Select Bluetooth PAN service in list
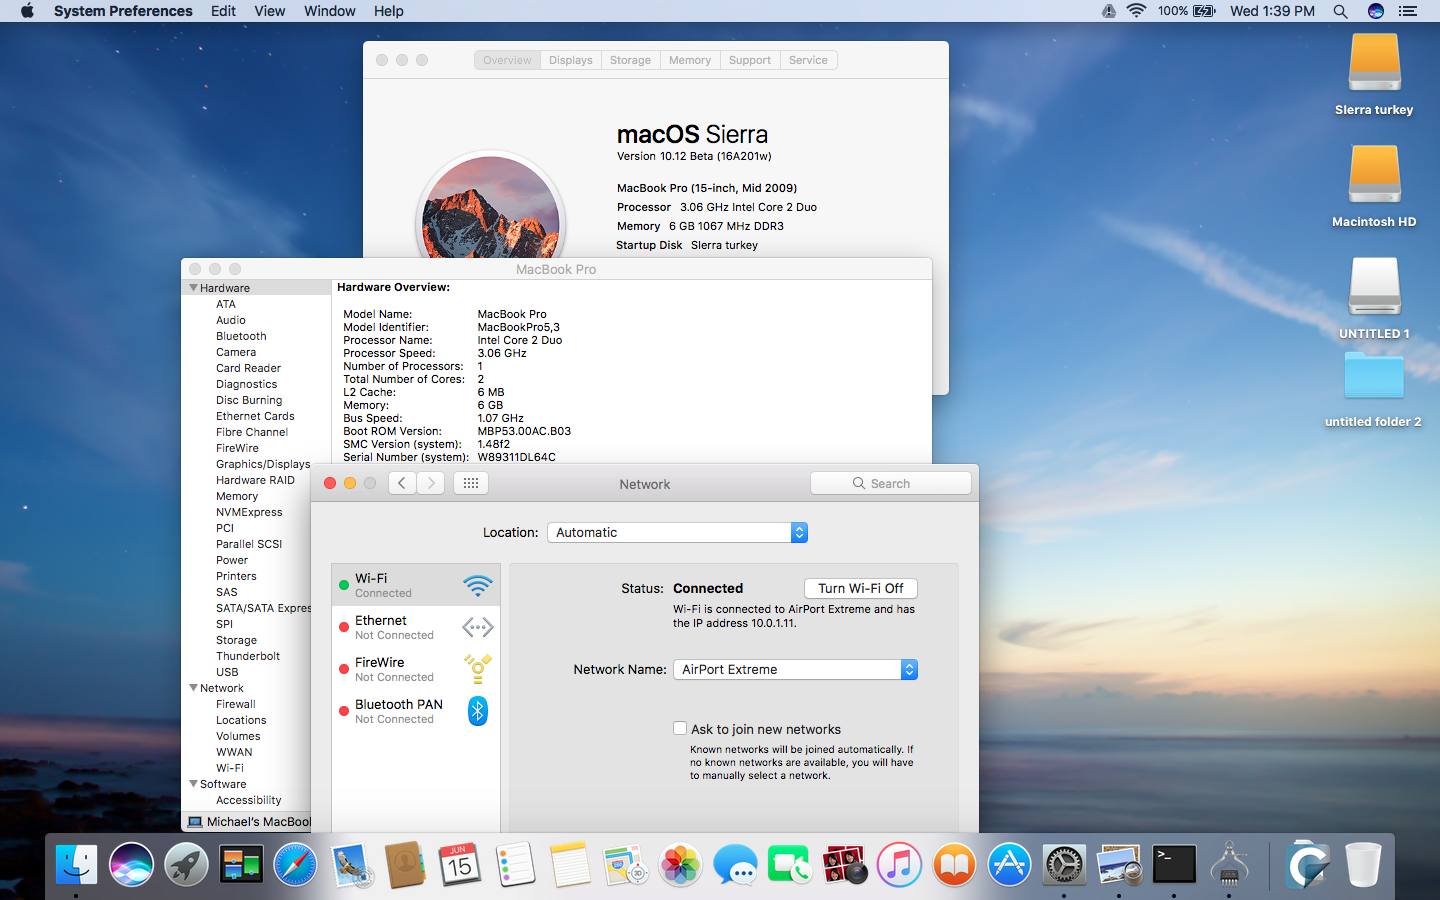This screenshot has width=1440, height=900. click(416, 711)
